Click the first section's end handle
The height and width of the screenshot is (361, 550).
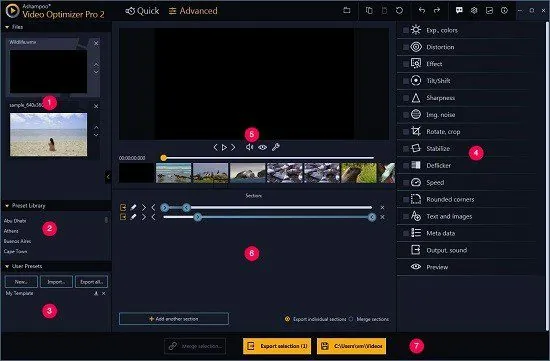(x=187, y=208)
